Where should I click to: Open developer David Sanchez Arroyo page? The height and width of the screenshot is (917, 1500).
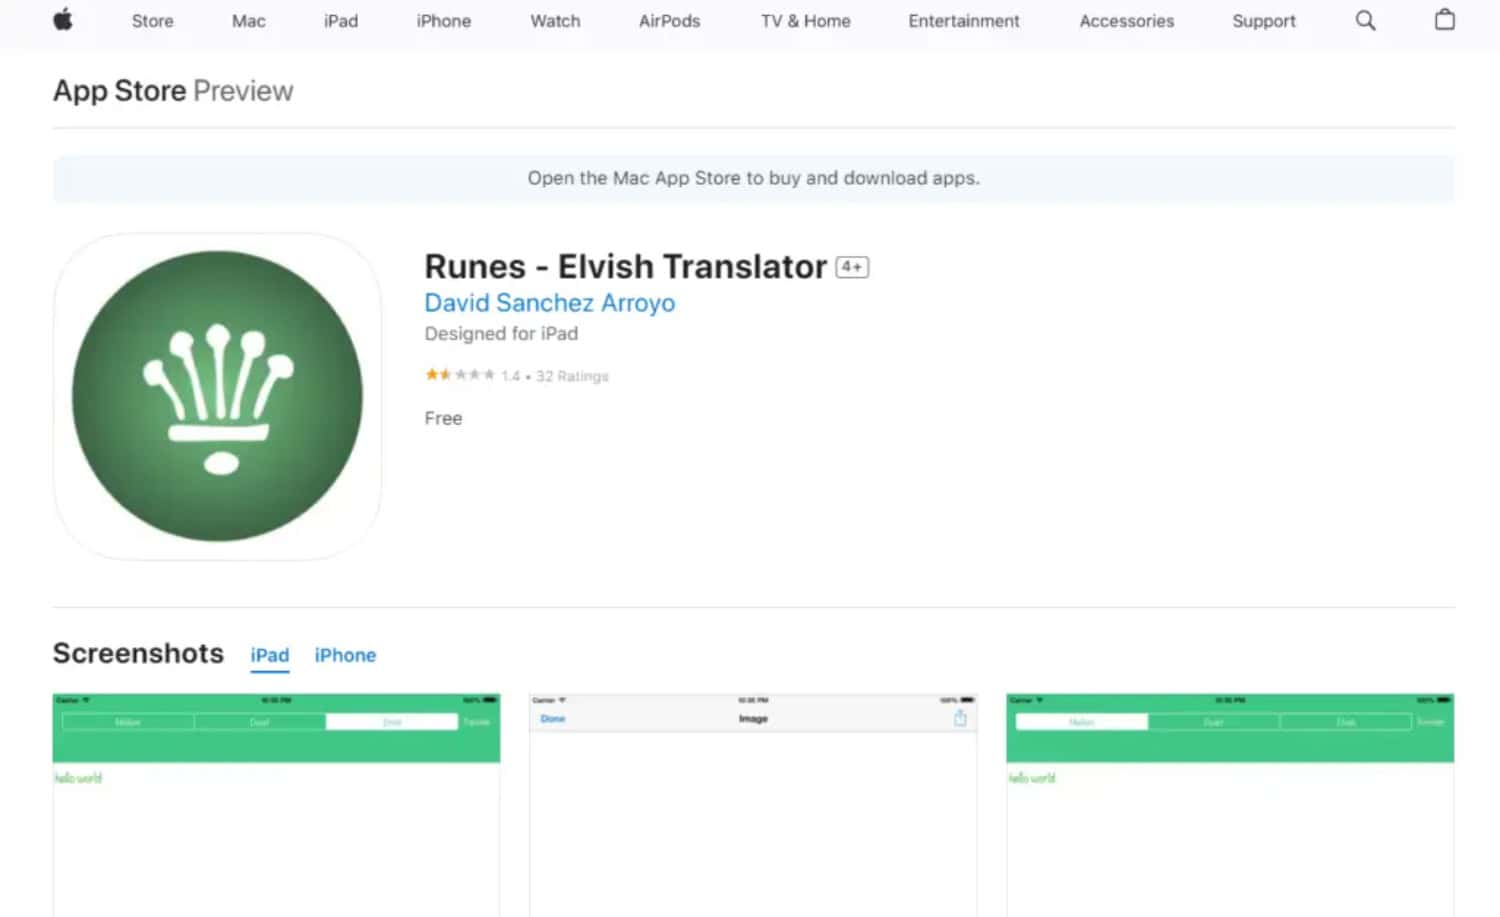point(550,303)
